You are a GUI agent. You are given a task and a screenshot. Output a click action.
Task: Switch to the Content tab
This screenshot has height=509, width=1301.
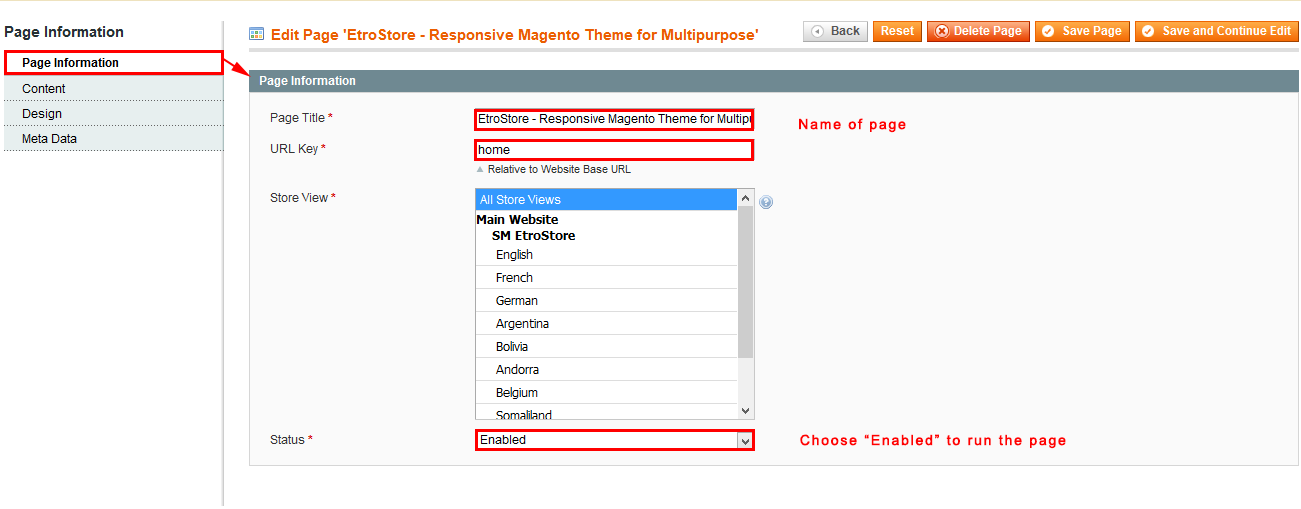pyautogui.click(x=112, y=89)
